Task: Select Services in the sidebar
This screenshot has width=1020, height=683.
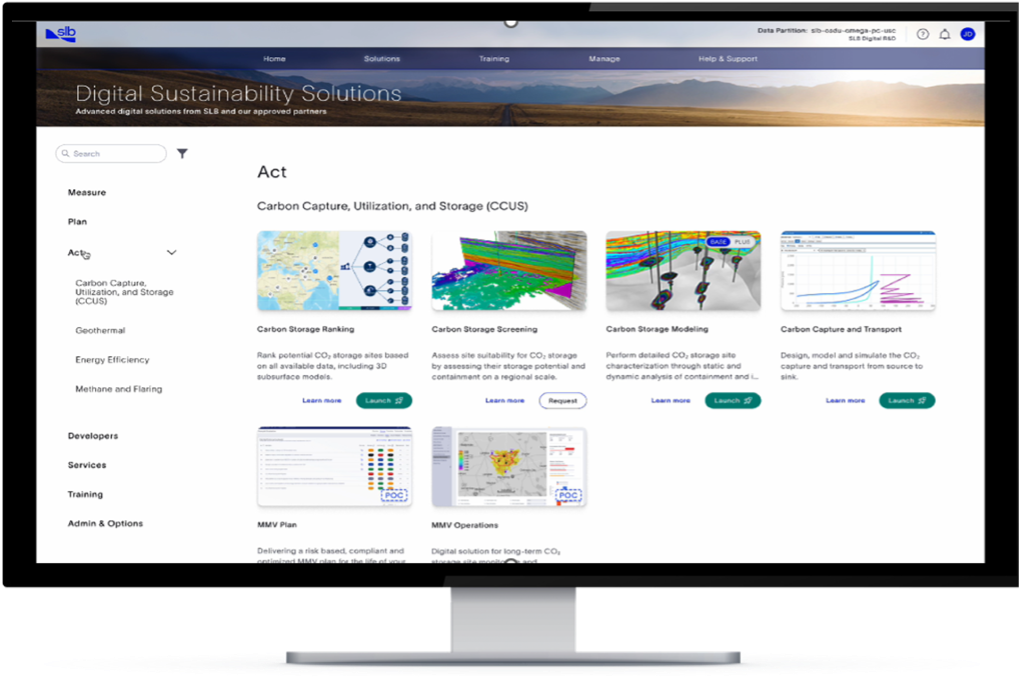Action: point(87,465)
